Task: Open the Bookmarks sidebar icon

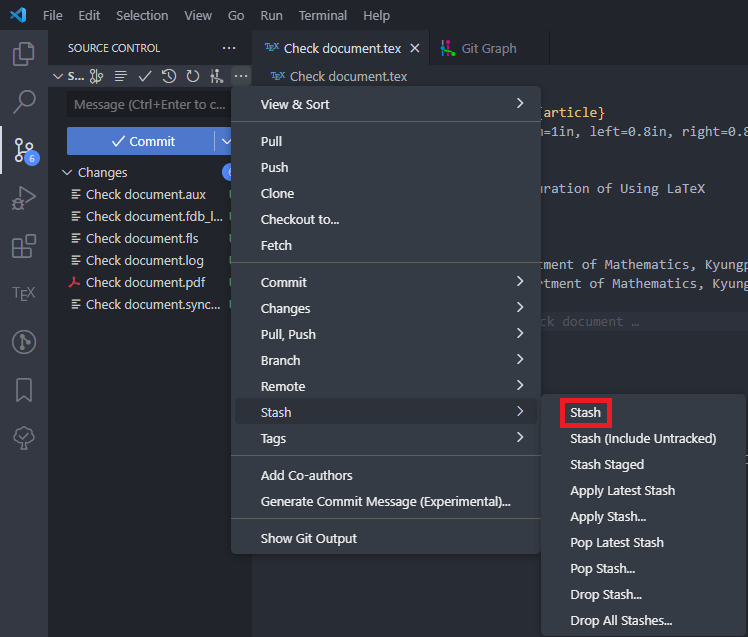Action: (24, 390)
